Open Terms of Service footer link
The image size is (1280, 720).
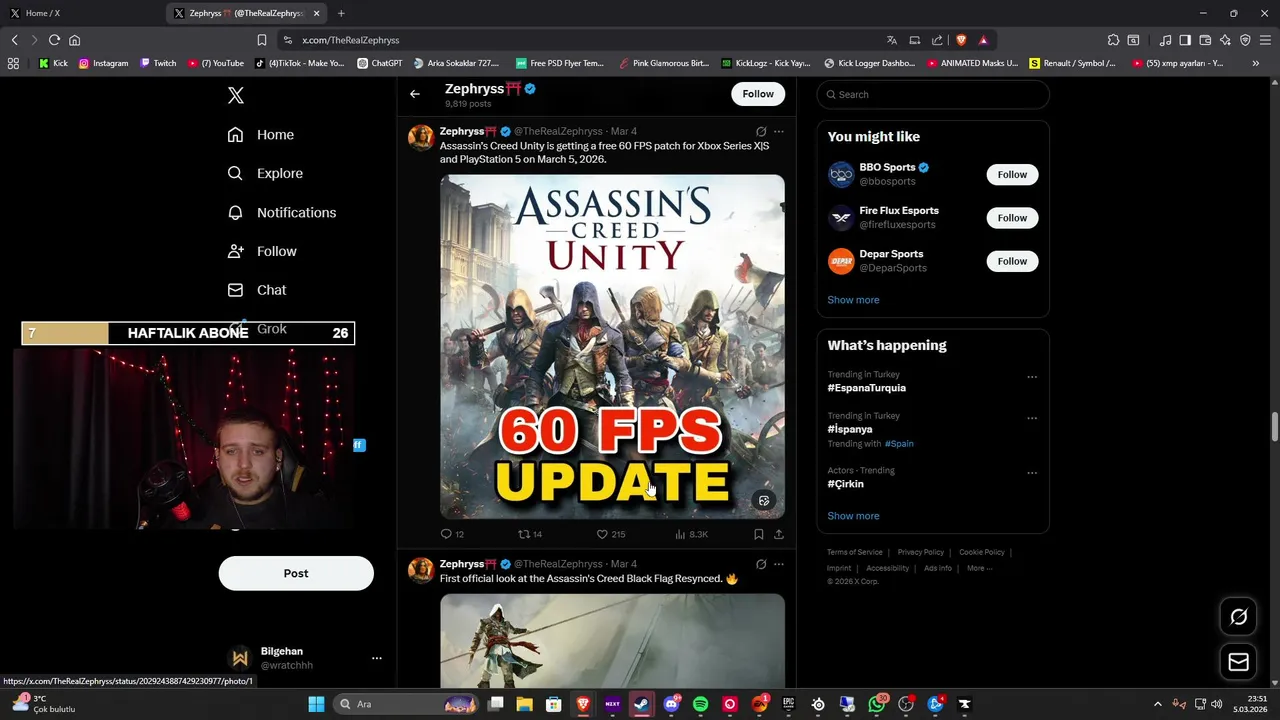point(855,552)
